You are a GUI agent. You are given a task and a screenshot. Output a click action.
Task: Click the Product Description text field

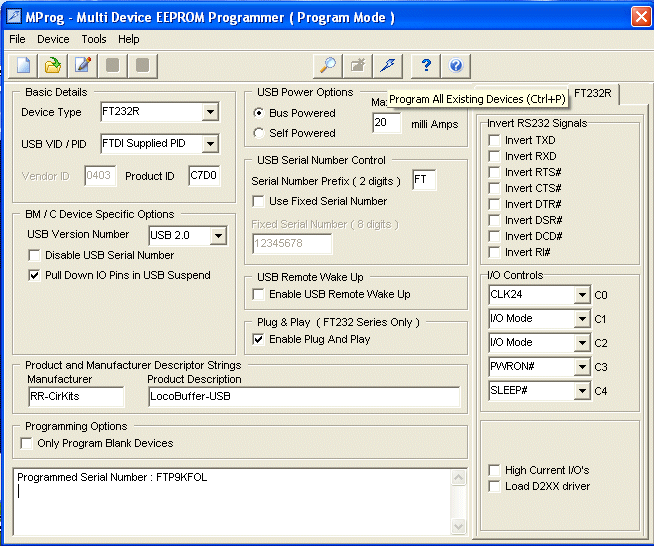click(304, 397)
